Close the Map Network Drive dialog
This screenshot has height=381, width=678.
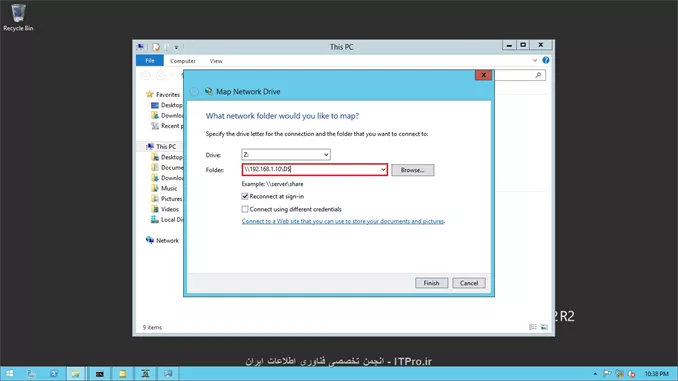coord(483,75)
